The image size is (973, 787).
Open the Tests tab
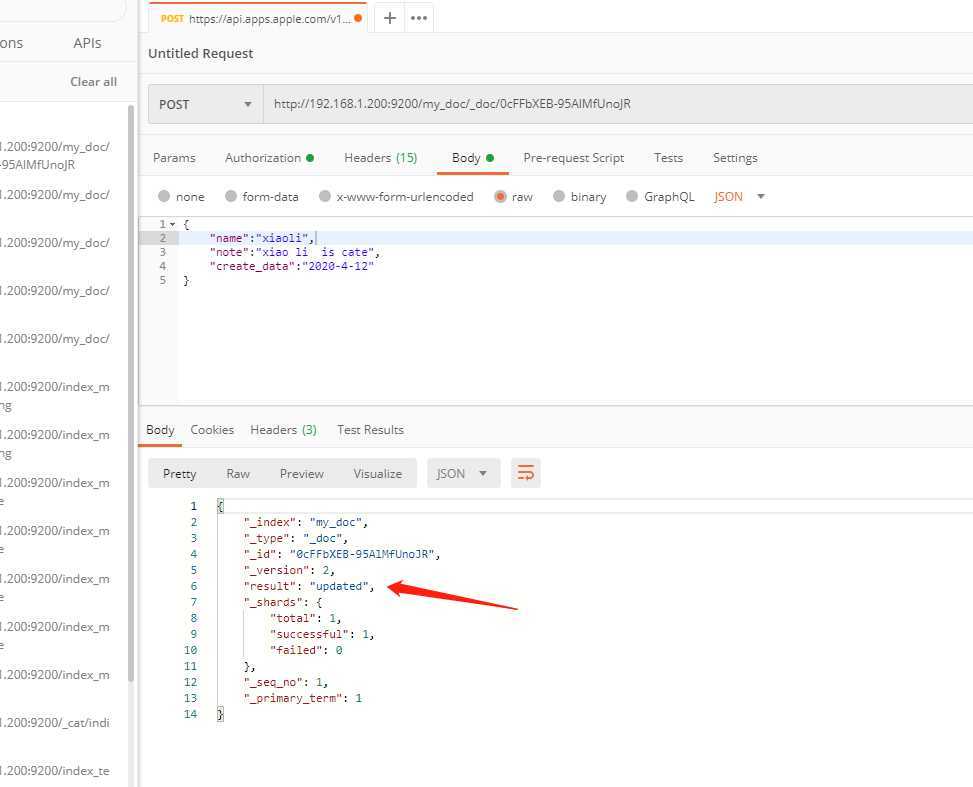[x=668, y=158]
